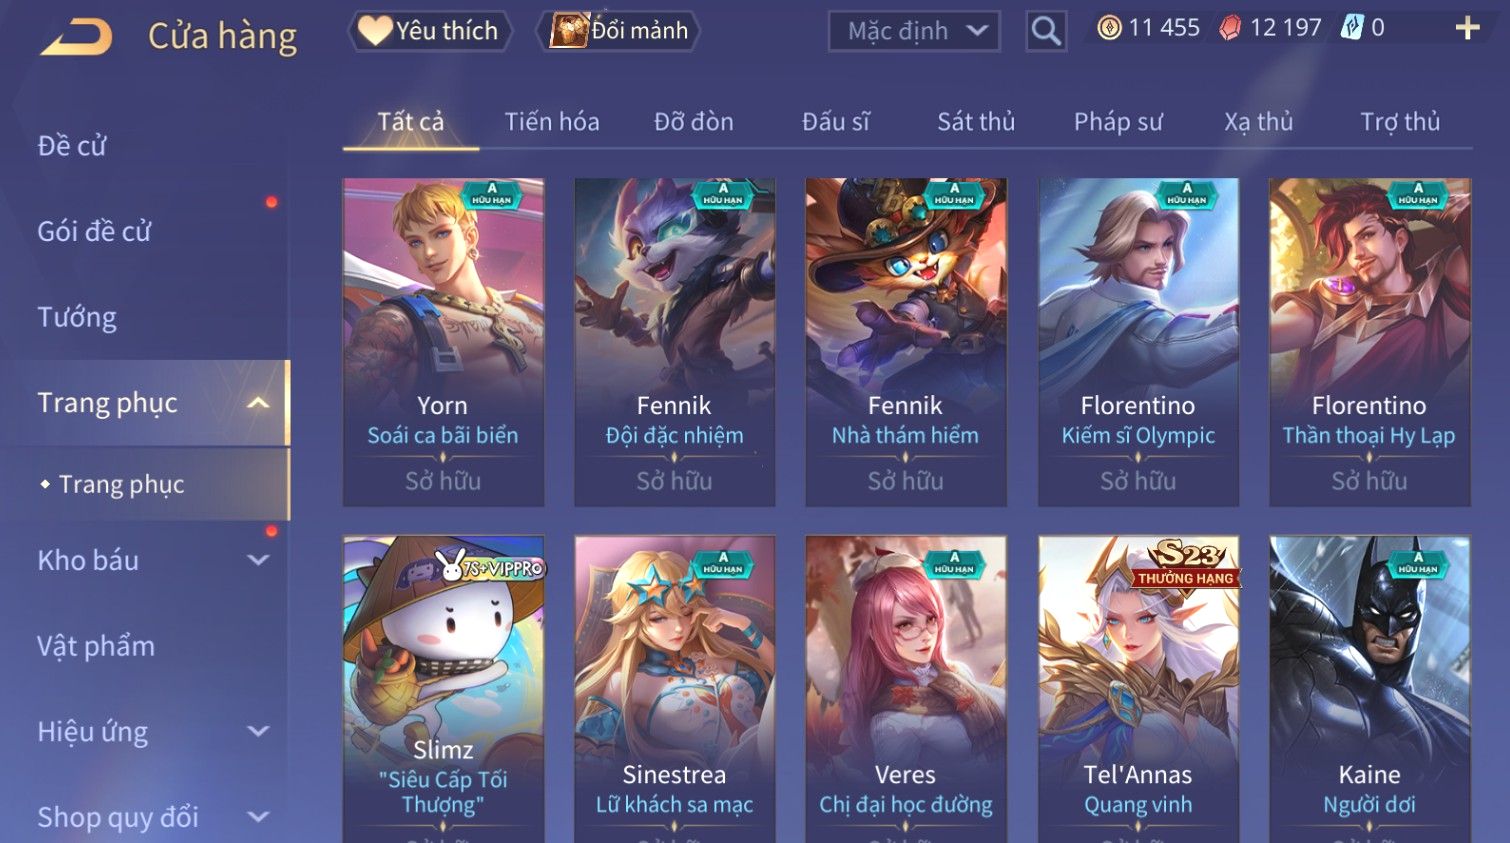Viewport: 1510px width, 843px height.
Task: Open Tướng in the sidebar
Action: pyautogui.click(x=77, y=318)
